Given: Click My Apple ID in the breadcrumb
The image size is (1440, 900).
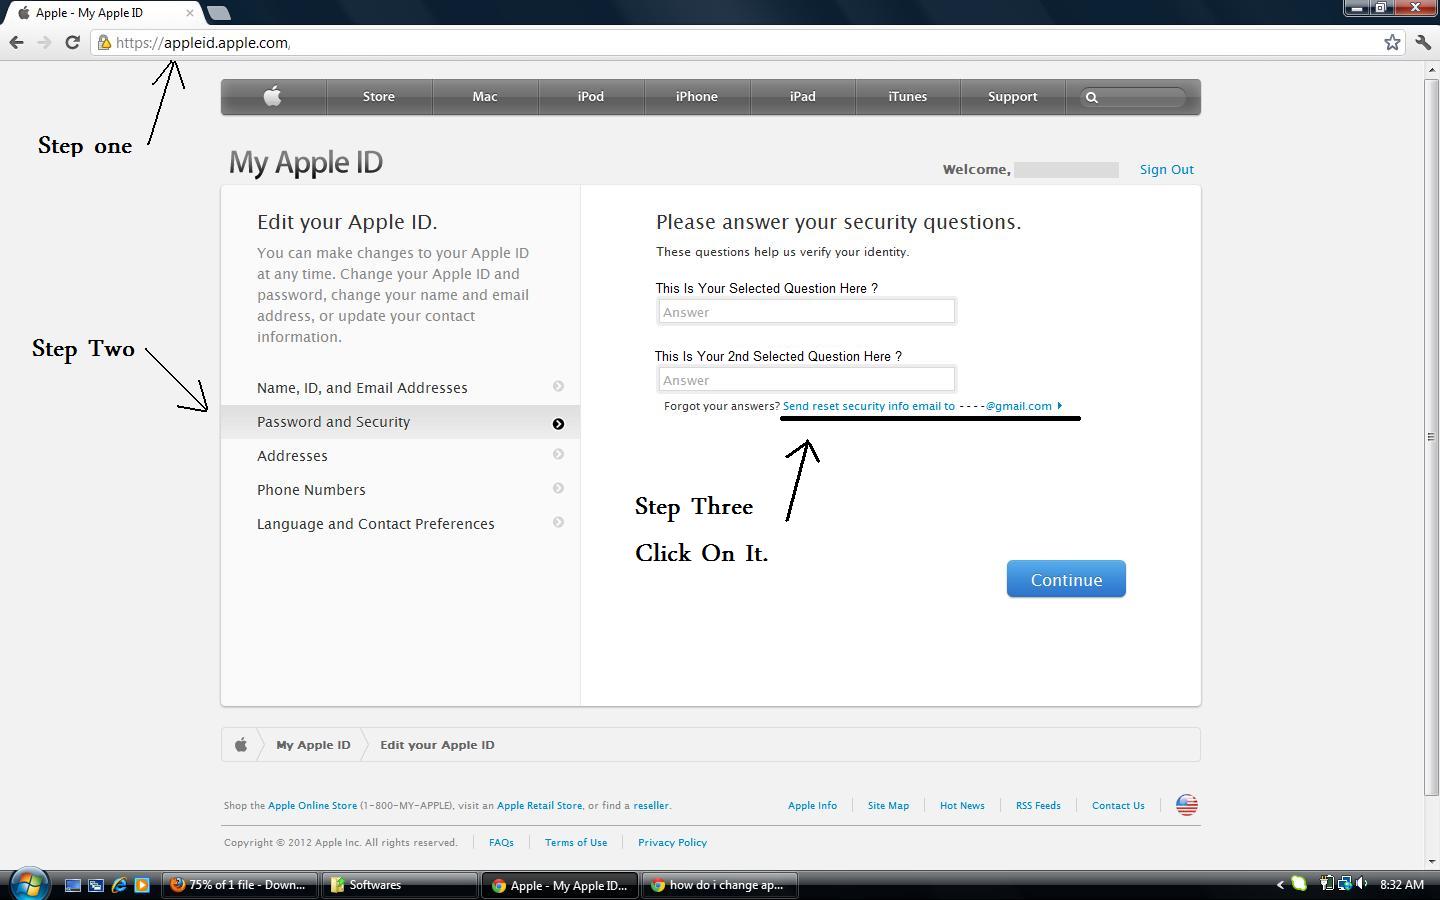Looking at the screenshot, I should coord(313,745).
